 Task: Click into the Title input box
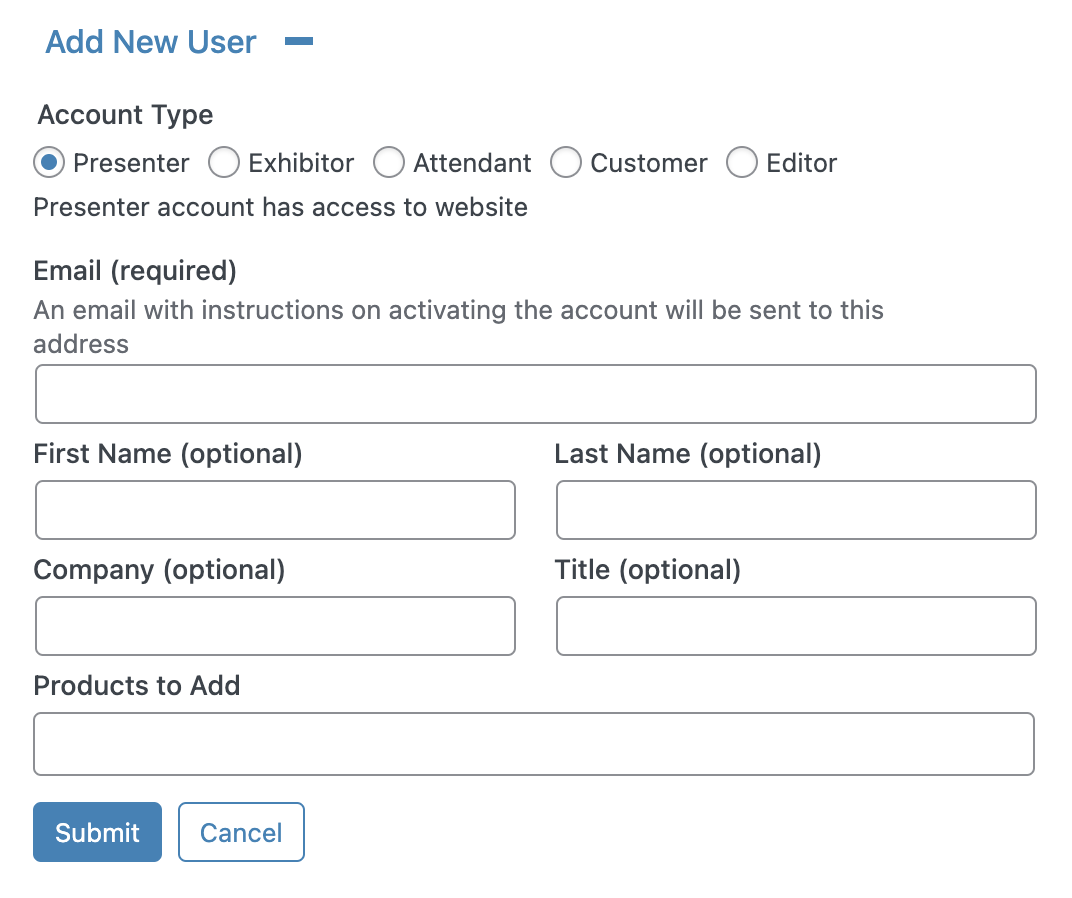coord(796,626)
